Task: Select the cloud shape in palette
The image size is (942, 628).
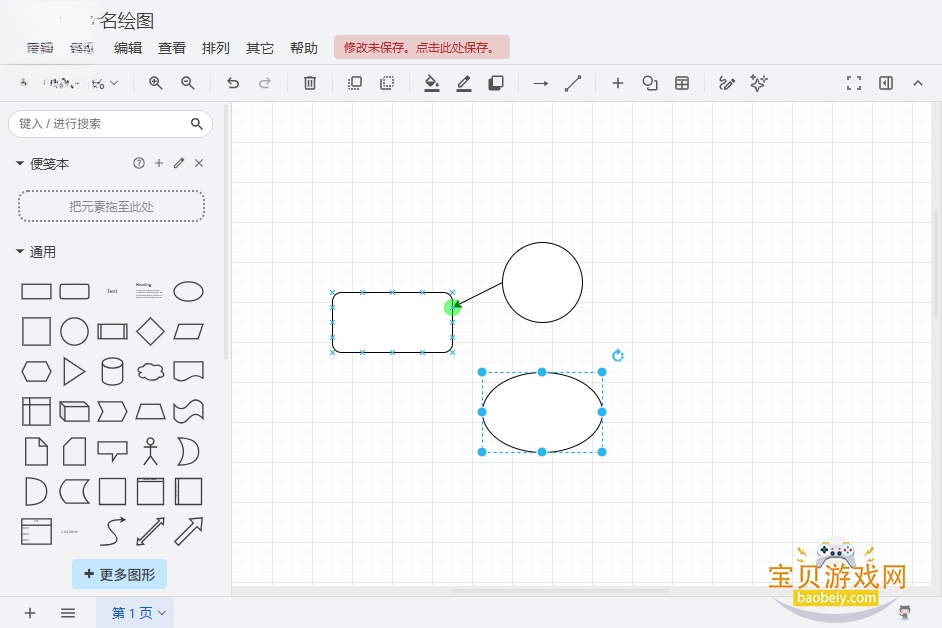Action: pyautogui.click(x=150, y=371)
